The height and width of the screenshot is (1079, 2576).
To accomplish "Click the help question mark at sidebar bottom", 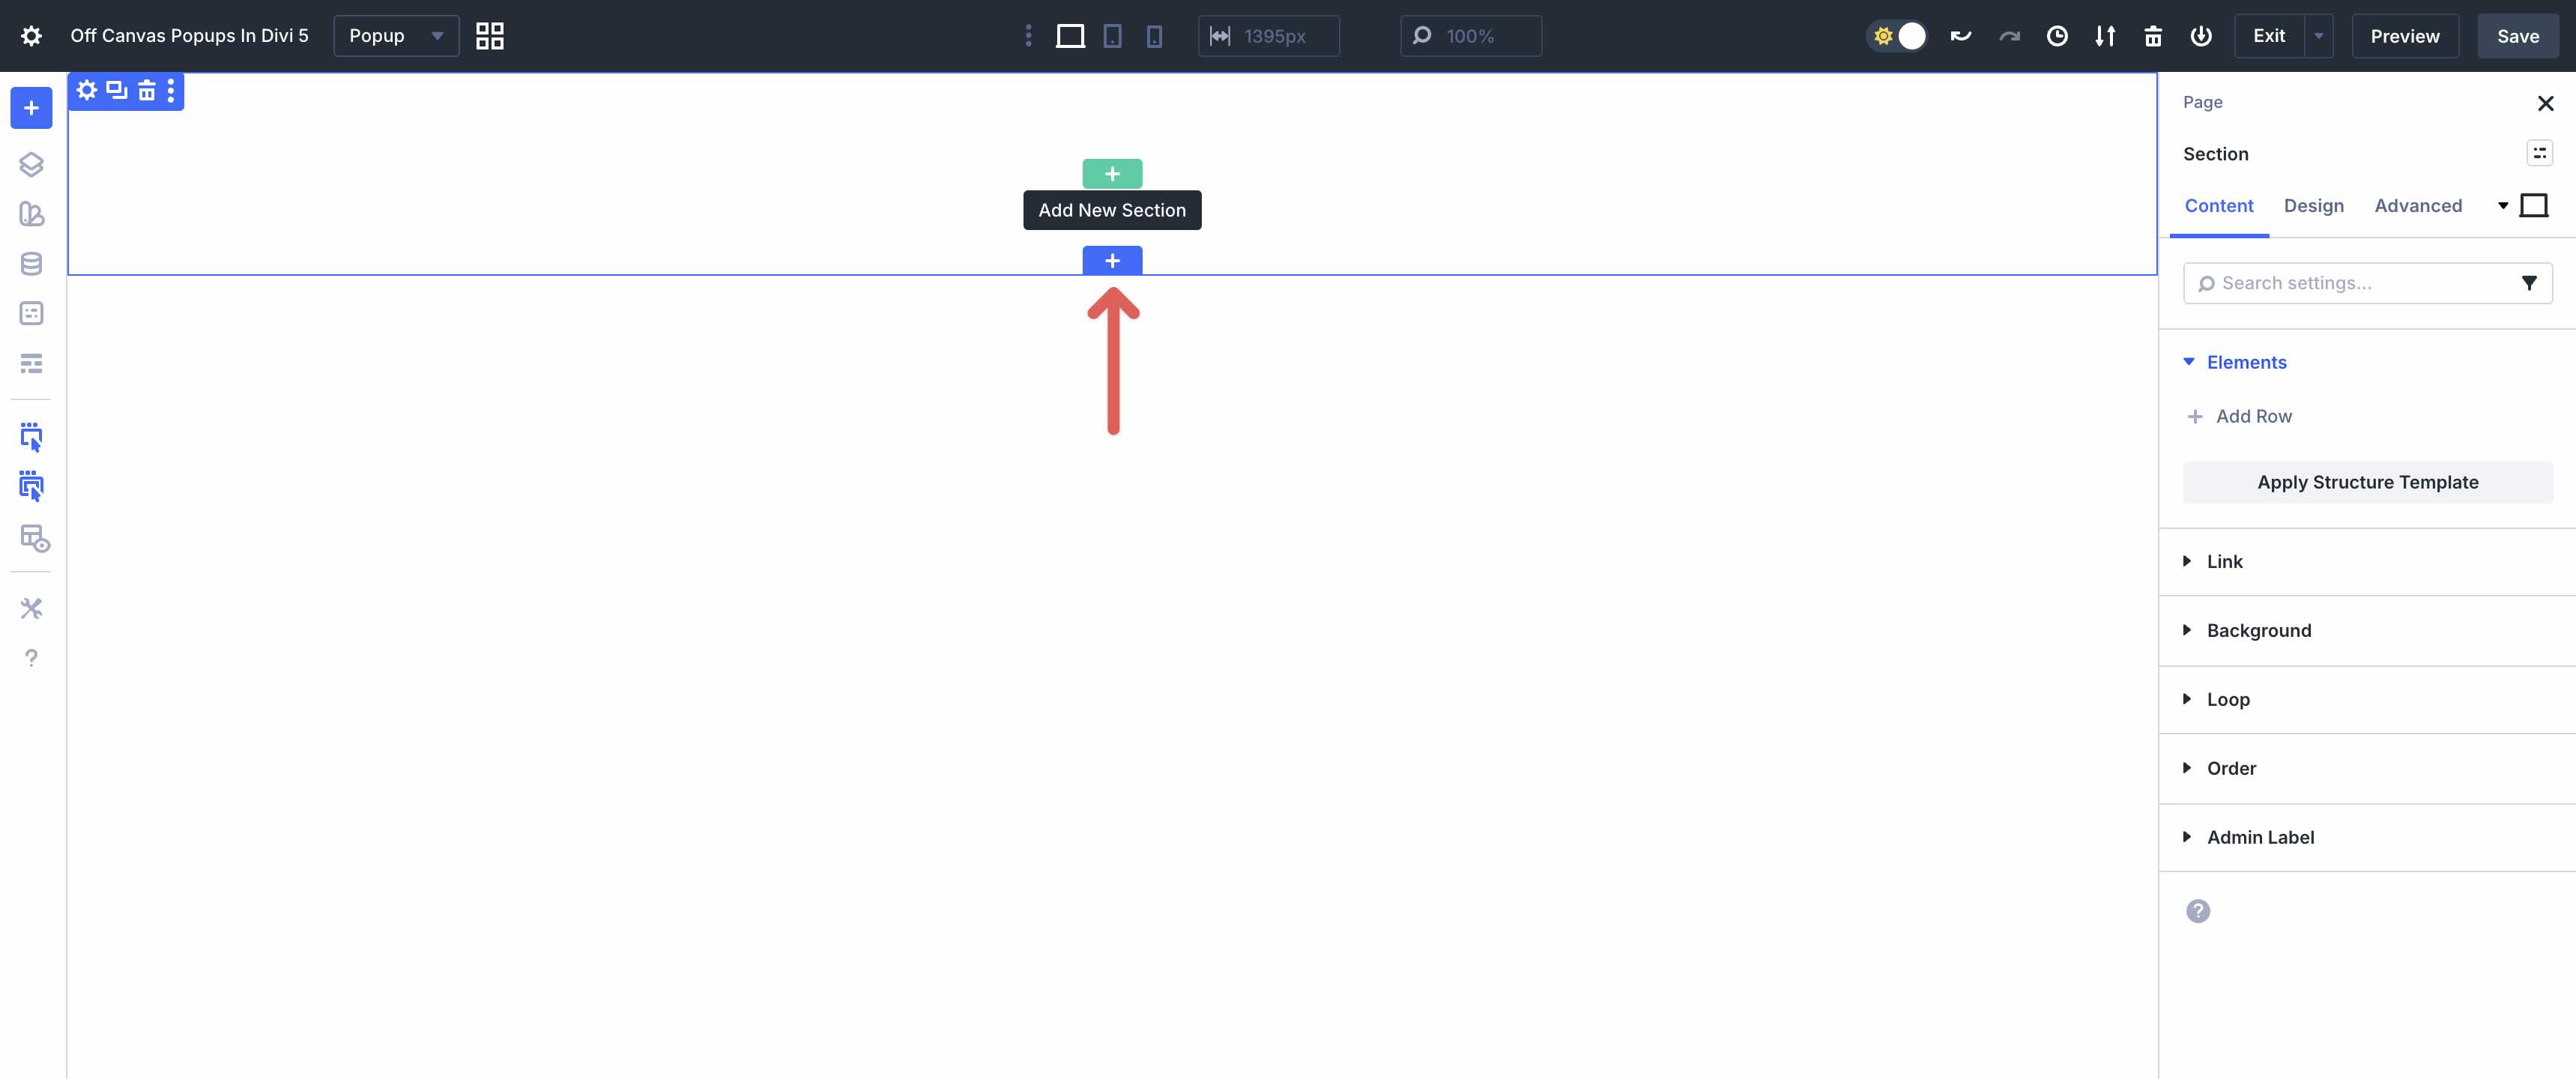I will tap(31, 657).
